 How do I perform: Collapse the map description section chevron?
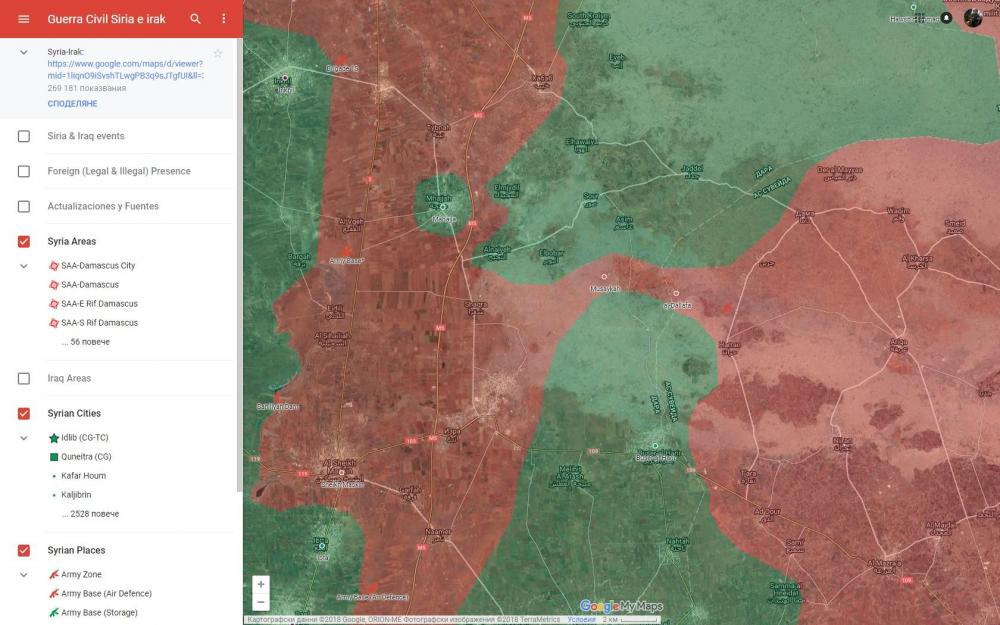24,52
